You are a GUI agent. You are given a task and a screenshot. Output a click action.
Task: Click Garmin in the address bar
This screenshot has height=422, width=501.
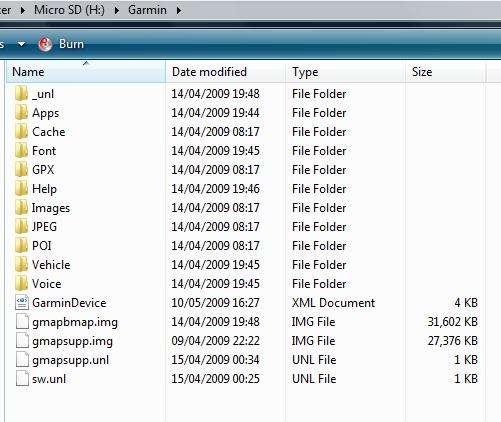click(147, 10)
